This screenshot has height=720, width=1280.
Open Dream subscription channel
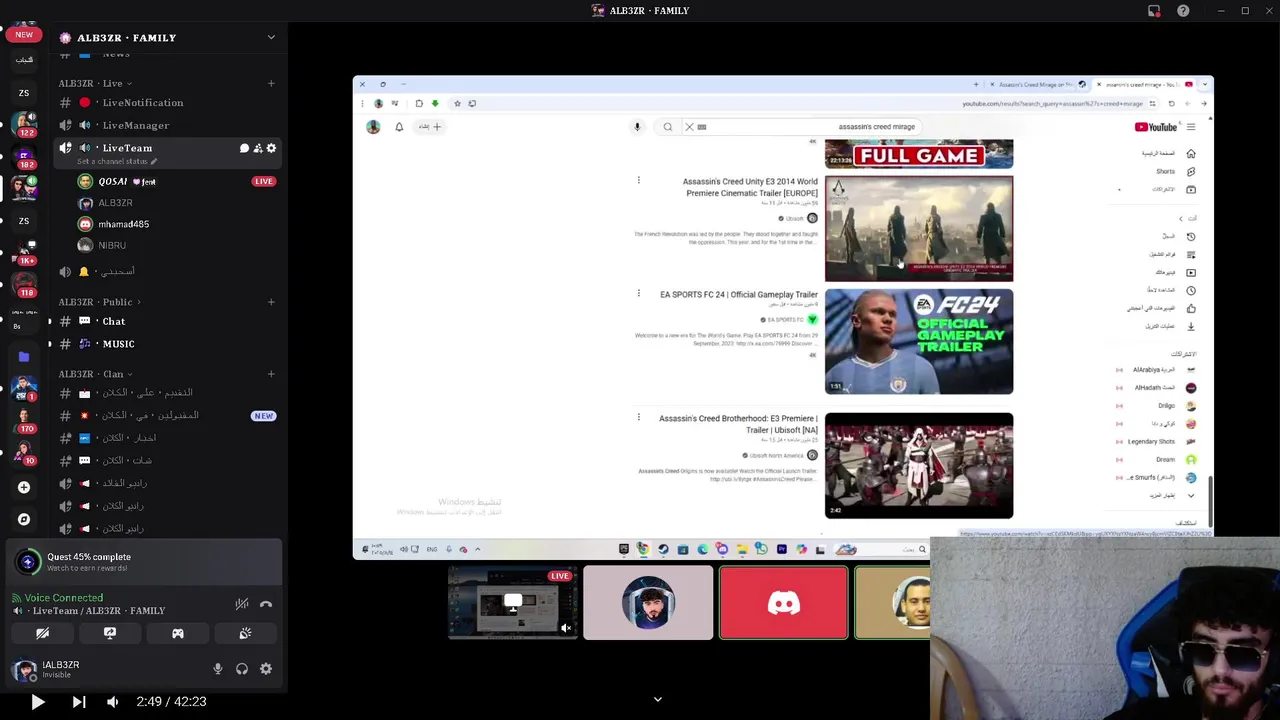[x=1157, y=459]
